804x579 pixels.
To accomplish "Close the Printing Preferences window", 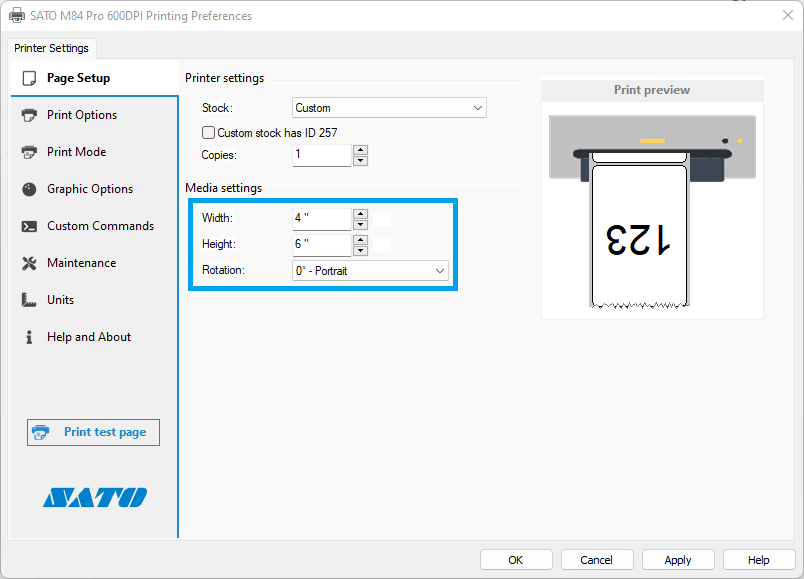I will [788, 15].
